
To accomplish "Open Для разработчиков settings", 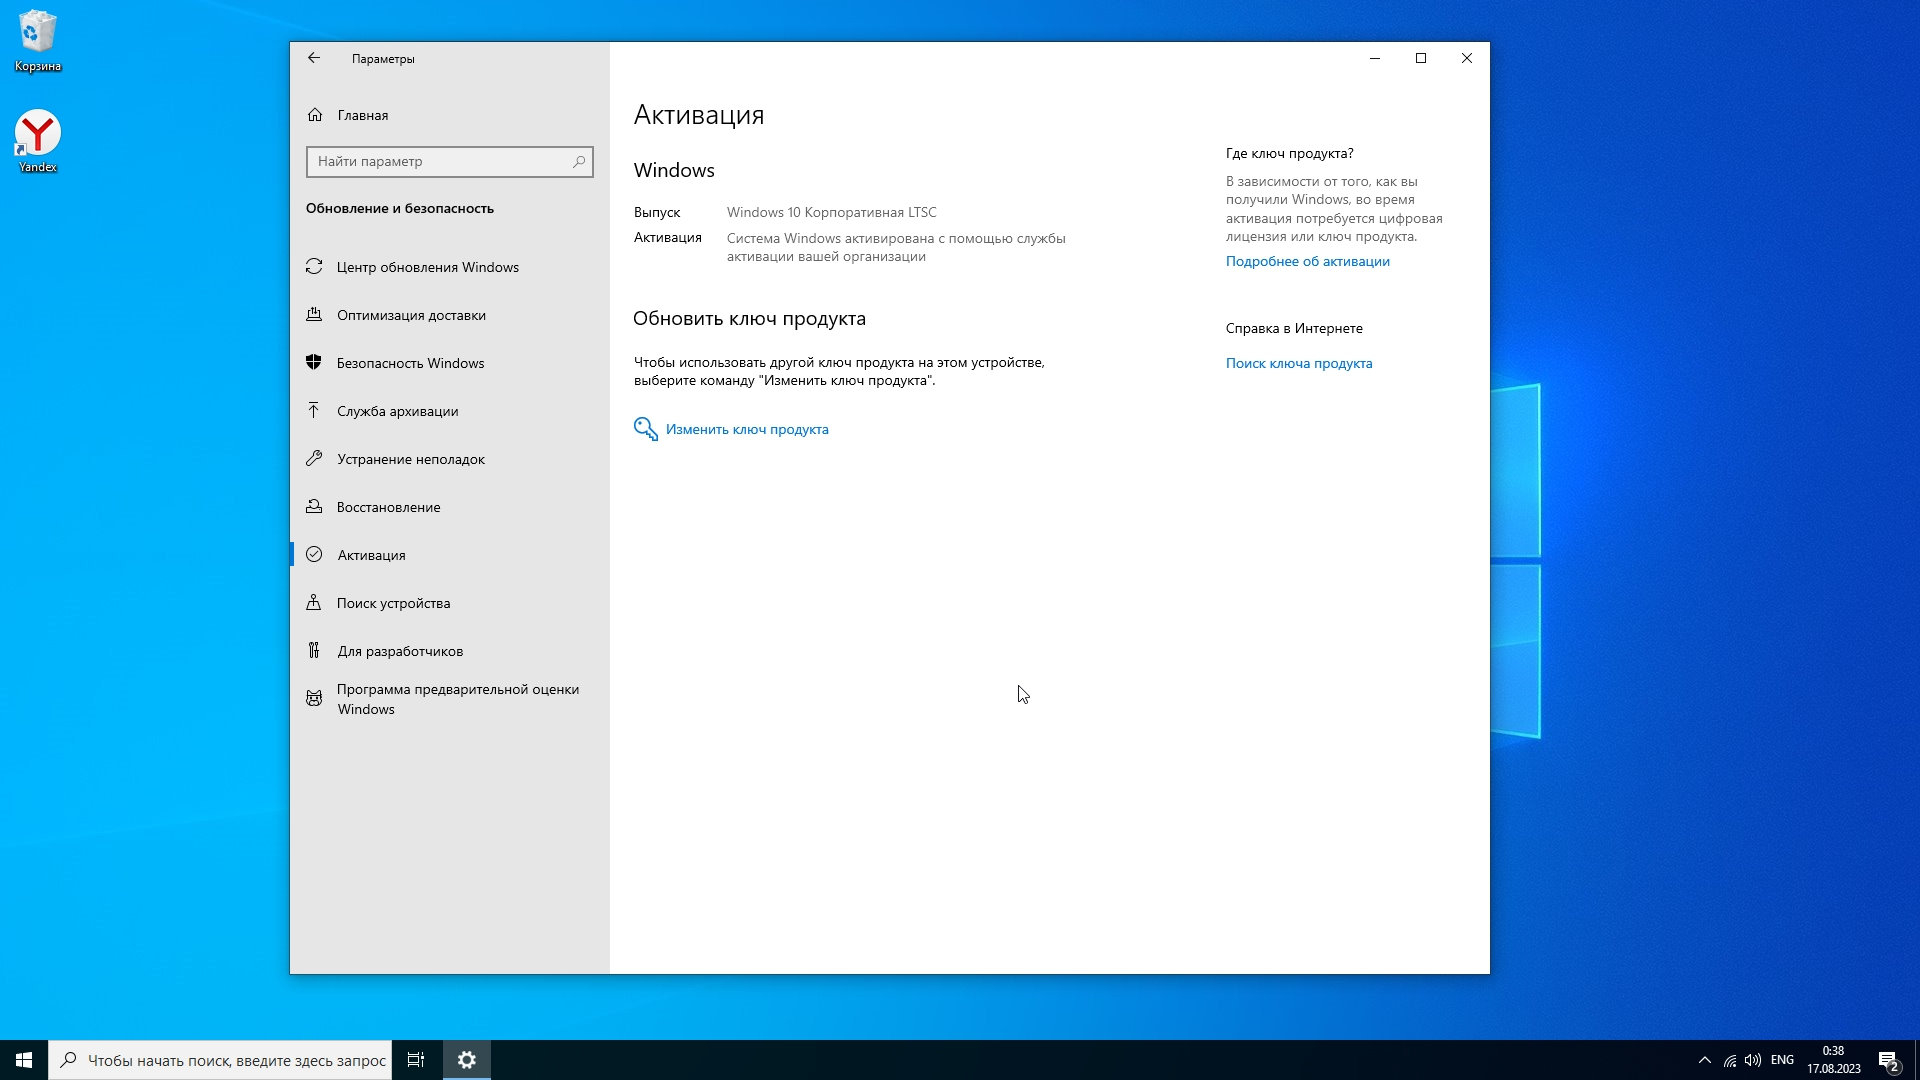I will coord(400,651).
